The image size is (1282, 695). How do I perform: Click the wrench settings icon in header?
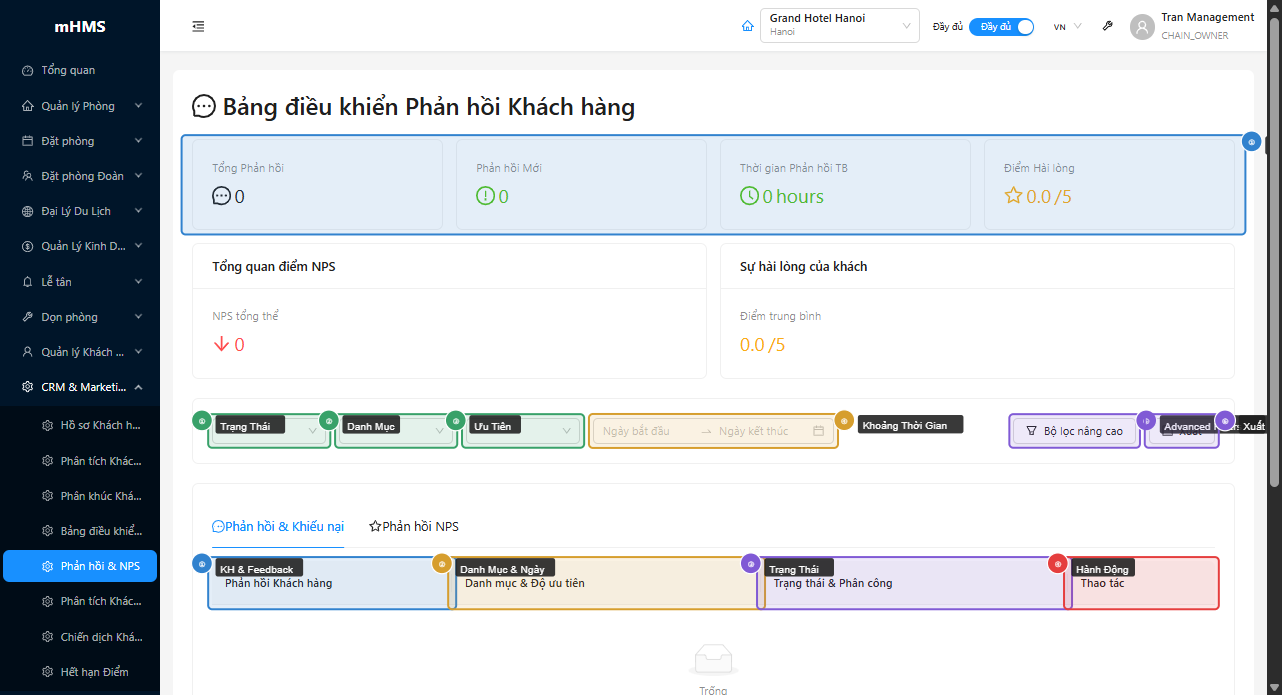click(x=1107, y=27)
